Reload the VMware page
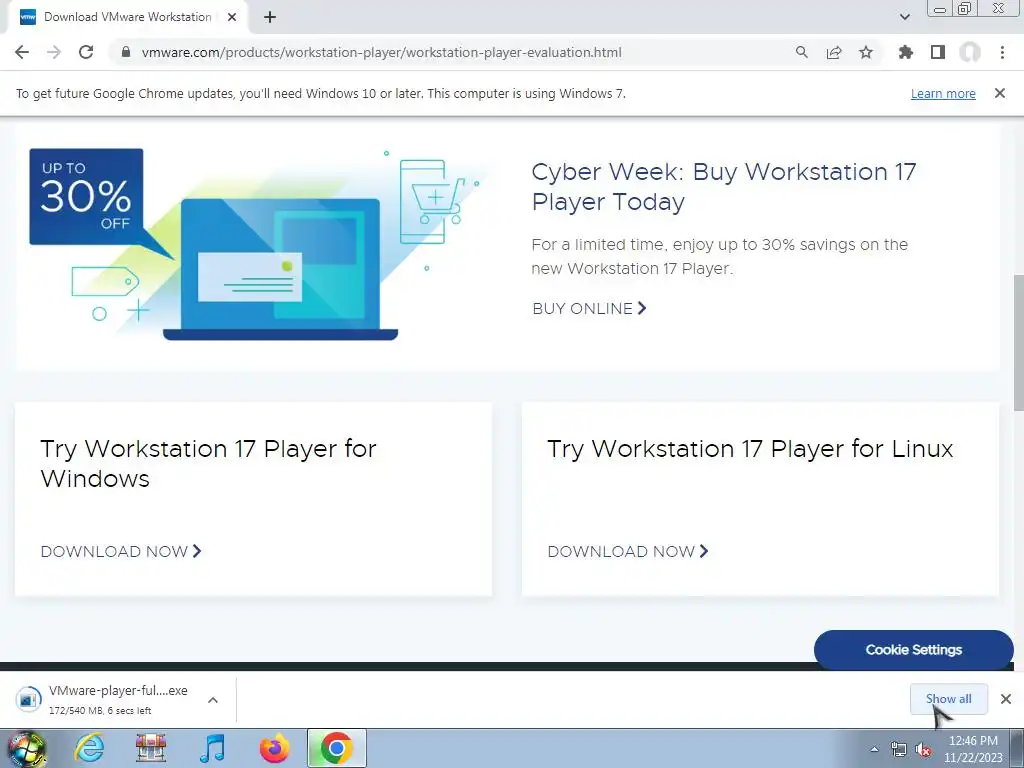The image size is (1024, 768). [86, 52]
